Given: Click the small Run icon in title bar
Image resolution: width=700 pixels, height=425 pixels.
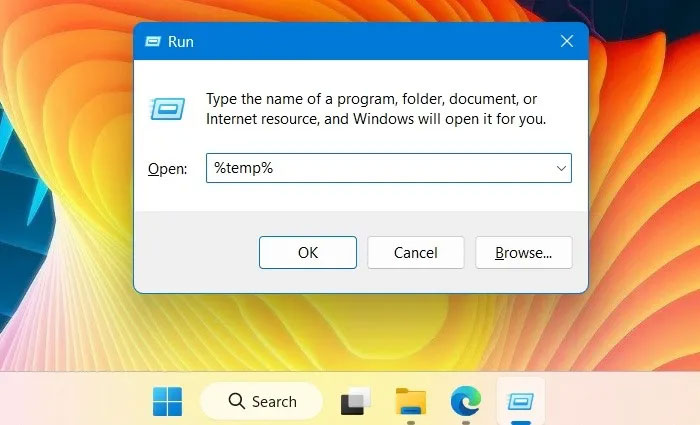Looking at the screenshot, I should coord(153,42).
